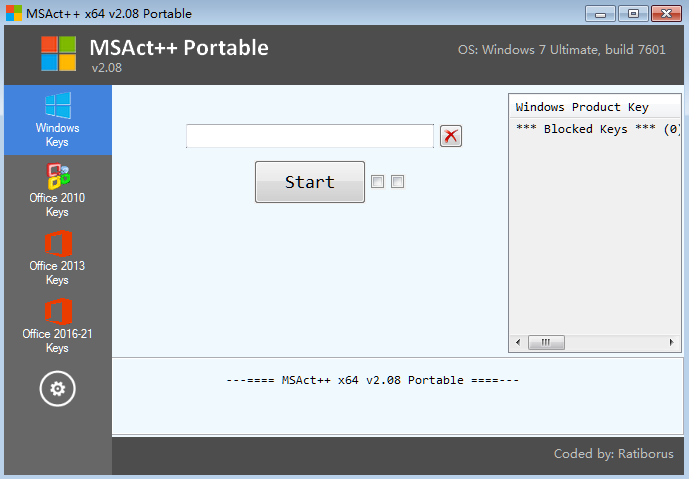This screenshot has width=689, height=479.
Task: Click into the product key input field
Action: pos(309,136)
